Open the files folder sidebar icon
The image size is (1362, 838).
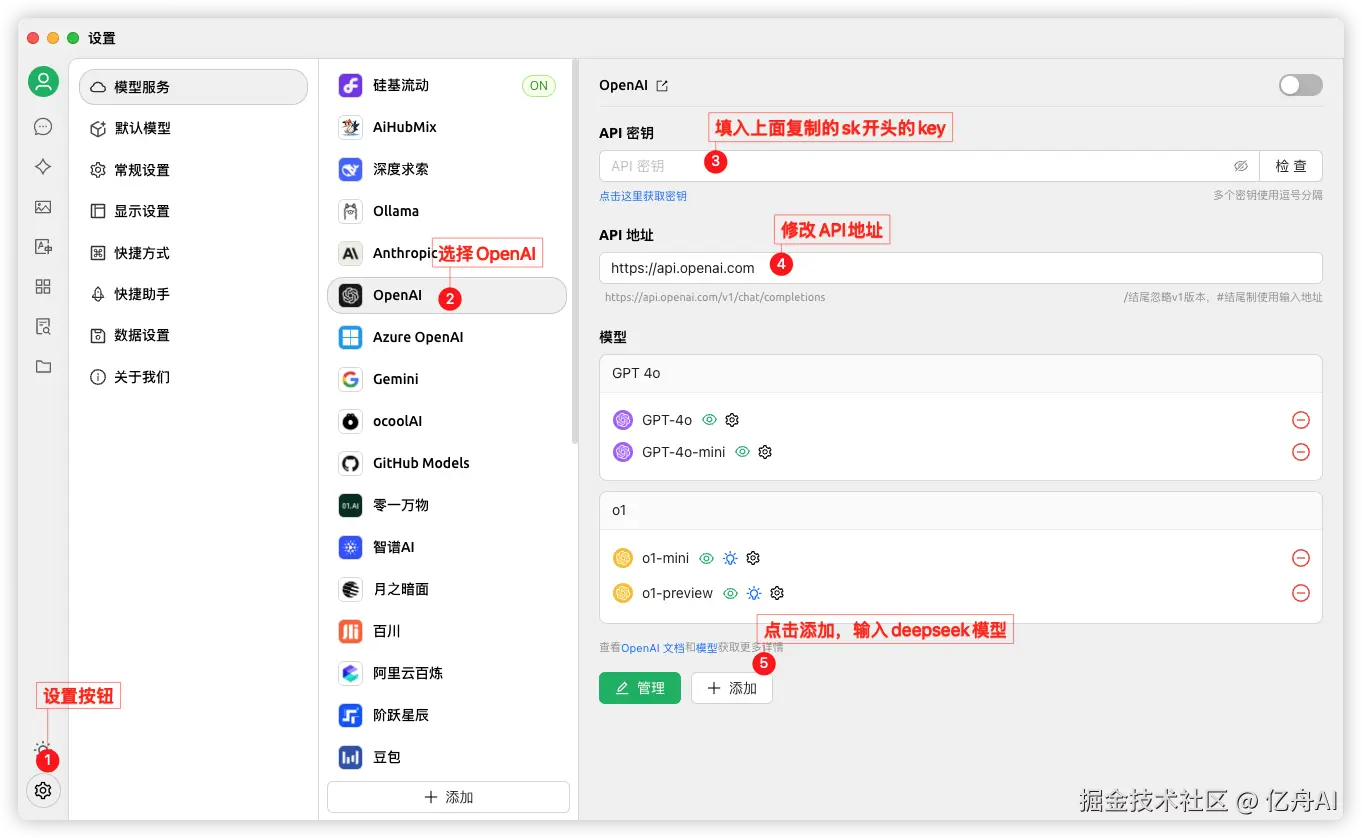pyautogui.click(x=43, y=367)
